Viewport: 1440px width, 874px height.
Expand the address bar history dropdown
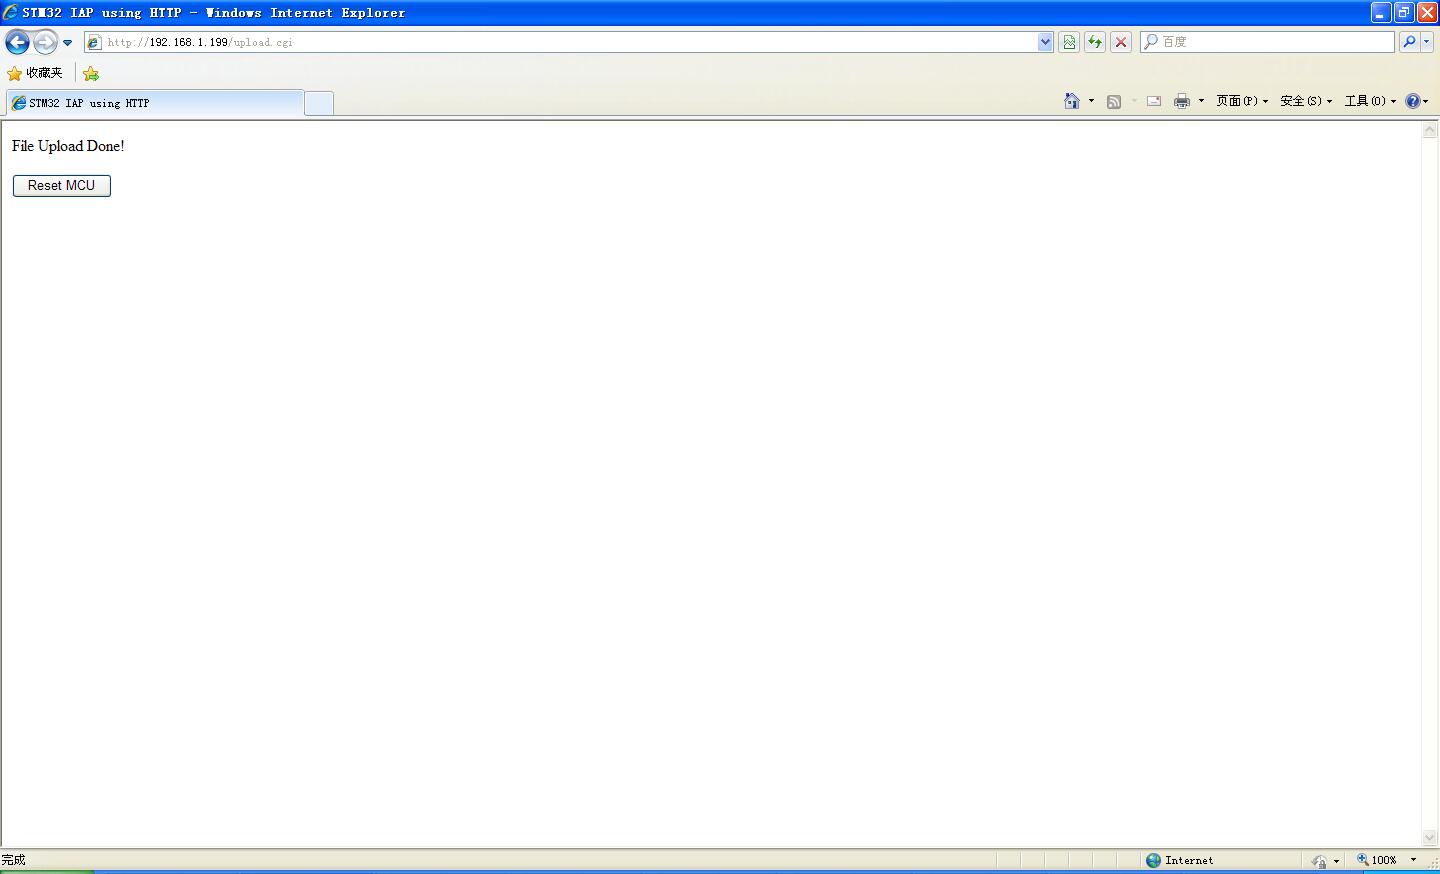[1046, 42]
